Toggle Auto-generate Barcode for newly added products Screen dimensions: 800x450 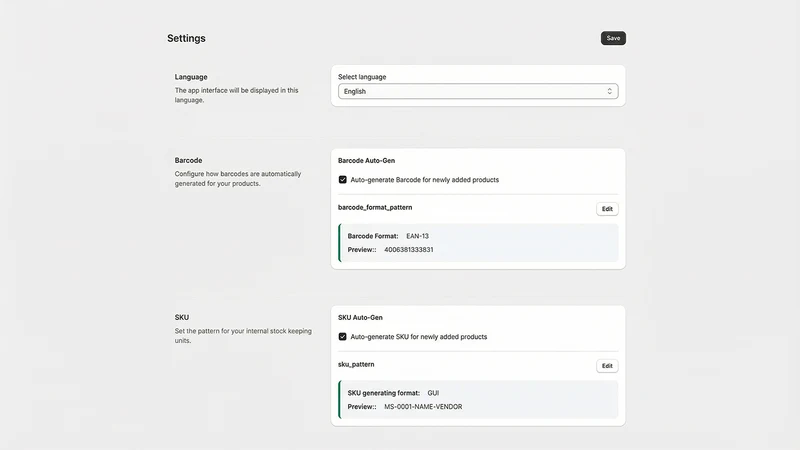(x=342, y=180)
